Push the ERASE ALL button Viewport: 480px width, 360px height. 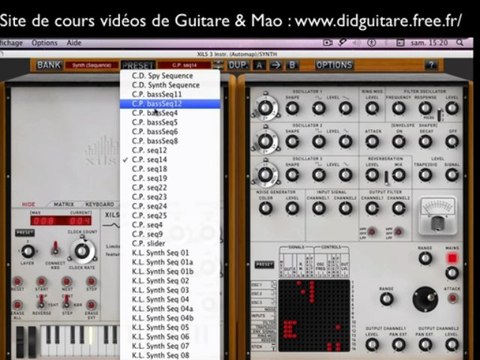pyautogui.click(x=18, y=305)
